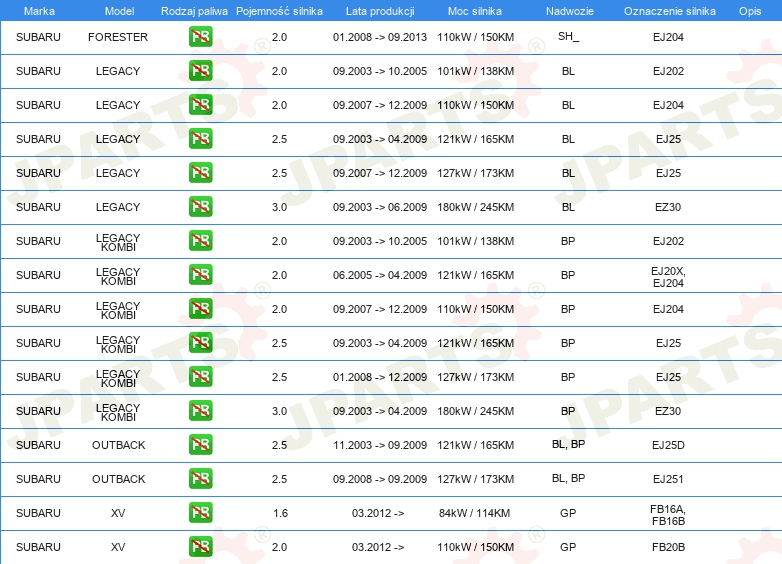
Task: Click the fuel icon in Outback EJ25D row
Action: click(x=200, y=444)
